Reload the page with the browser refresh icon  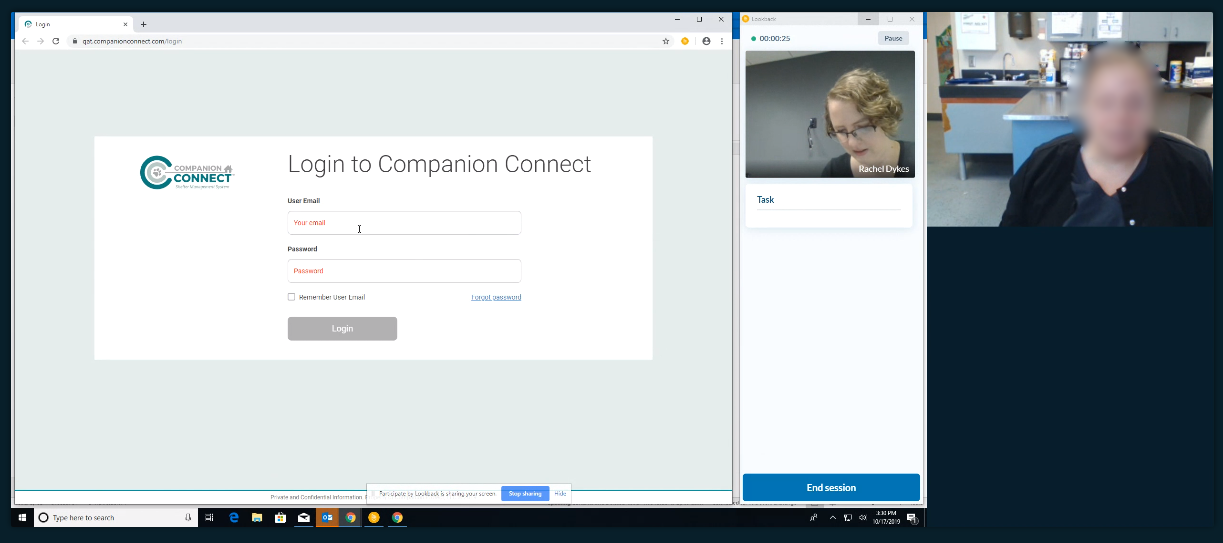tap(56, 41)
